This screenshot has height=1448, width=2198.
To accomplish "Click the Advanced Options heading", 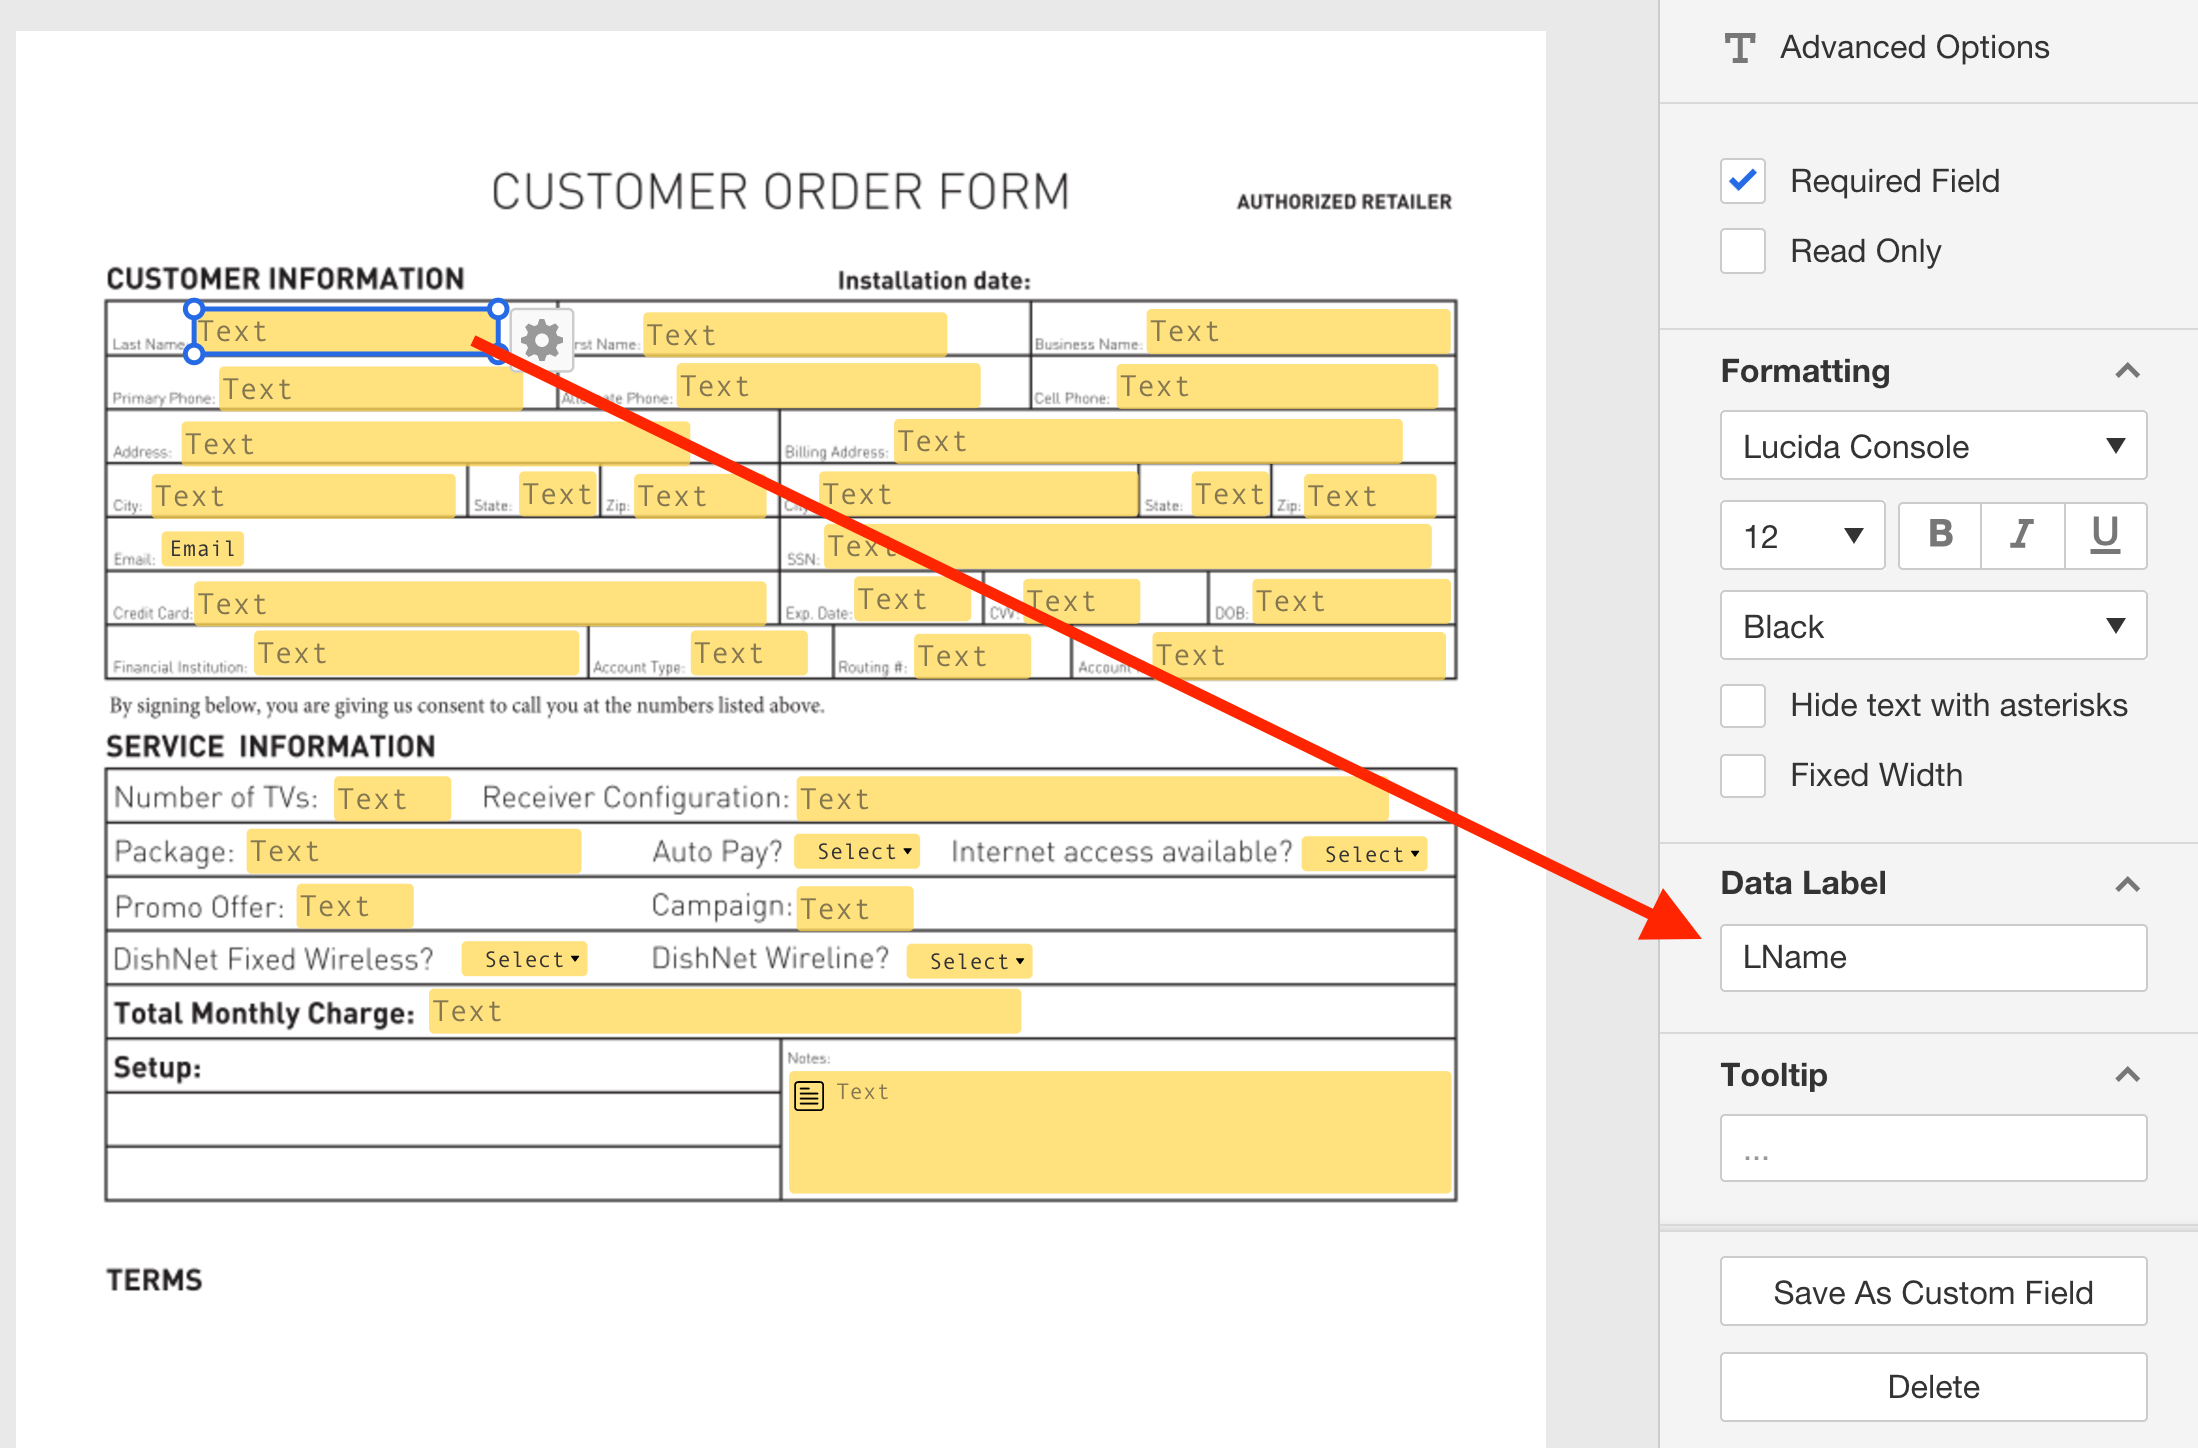I will (1914, 47).
